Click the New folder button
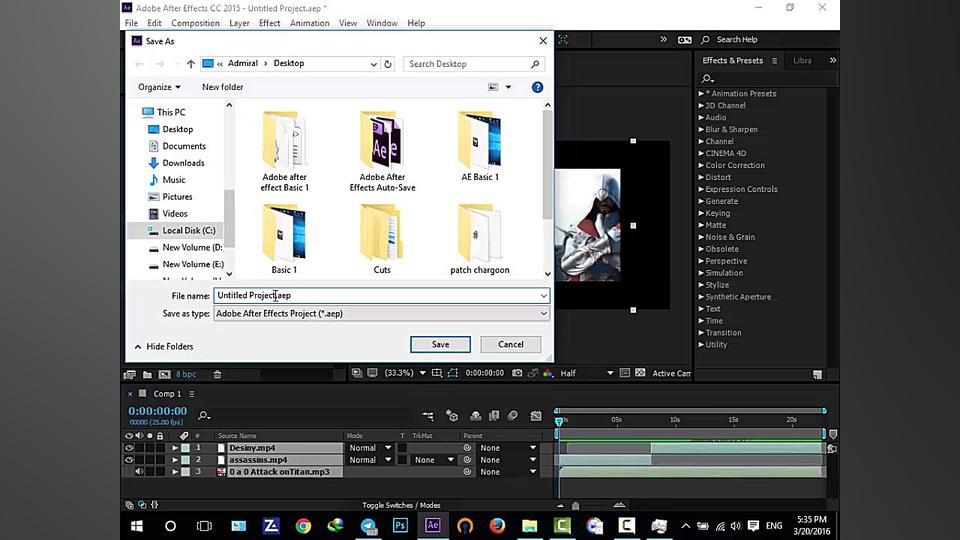The image size is (960, 540). (222, 87)
